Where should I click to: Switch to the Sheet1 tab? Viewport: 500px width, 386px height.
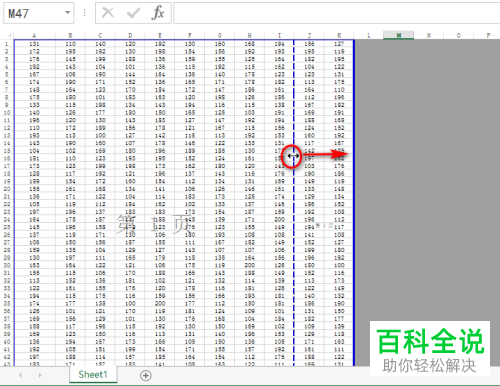click(x=93, y=375)
